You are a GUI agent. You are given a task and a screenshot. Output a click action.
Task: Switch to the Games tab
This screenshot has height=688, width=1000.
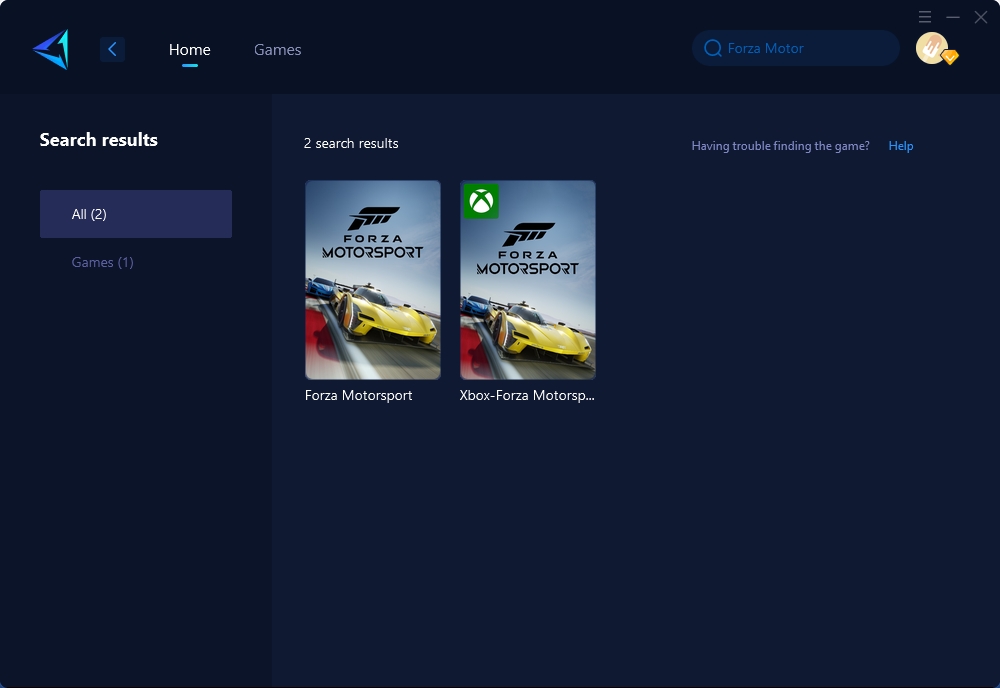click(x=277, y=50)
